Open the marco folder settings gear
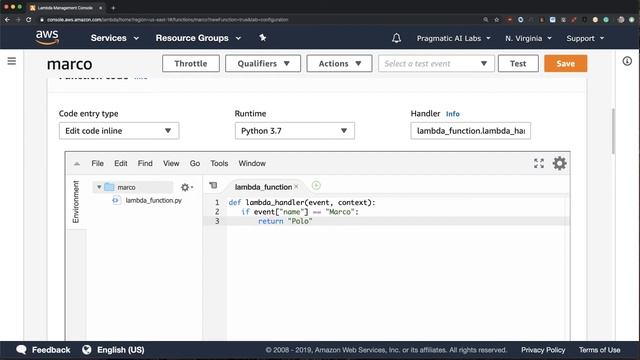The width and height of the screenshot is (640, 360). click(x=187, y=187)
